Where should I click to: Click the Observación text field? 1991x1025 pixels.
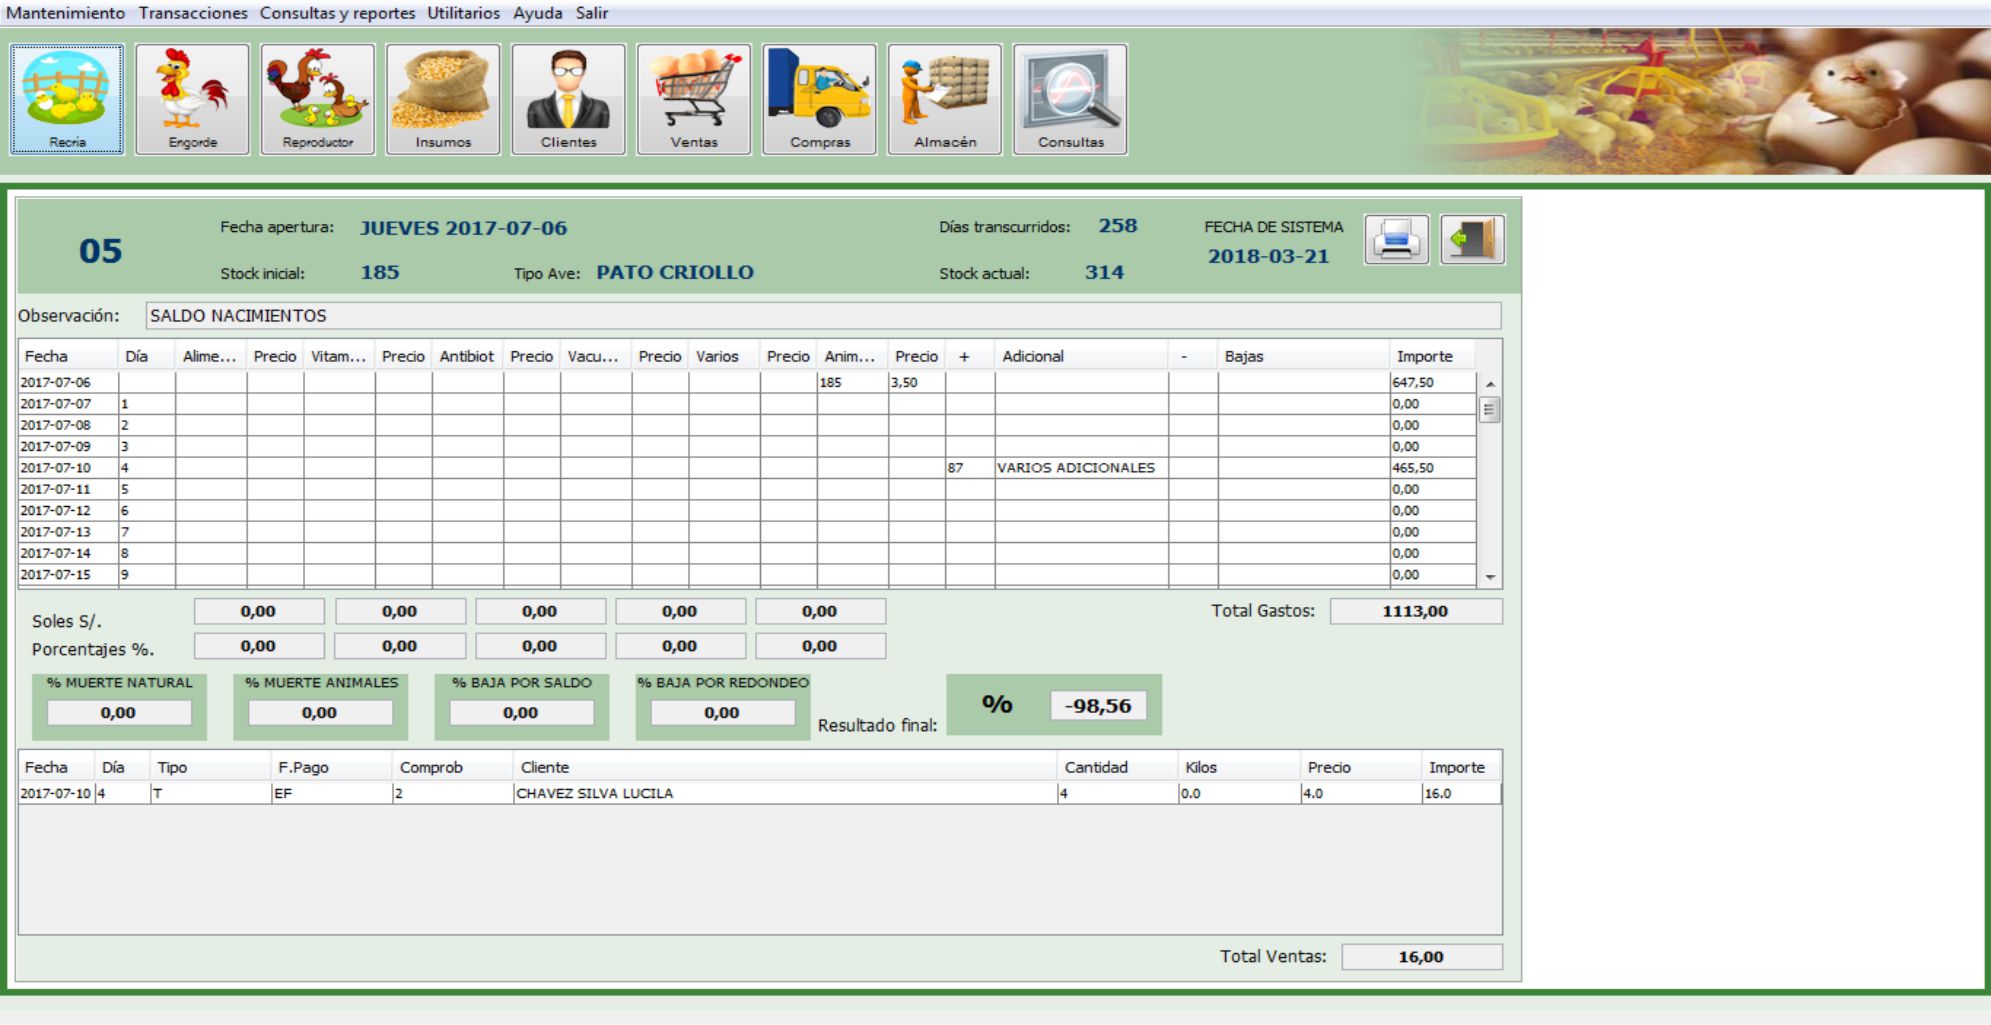pyautogui.click(x=822, y=316)
